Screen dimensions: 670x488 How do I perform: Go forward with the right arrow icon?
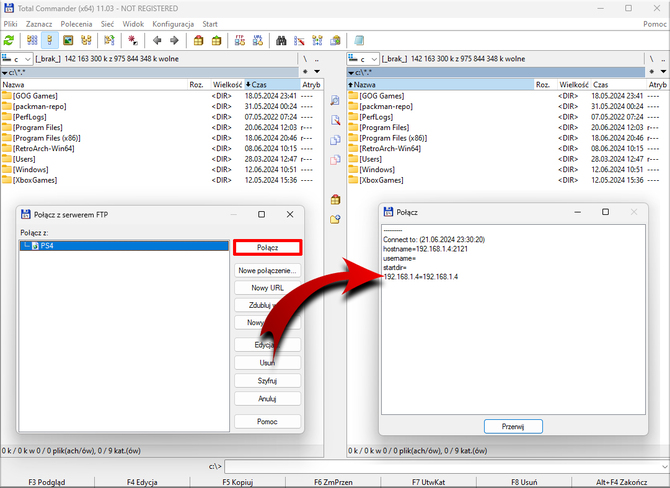click(x=174, y=41)
